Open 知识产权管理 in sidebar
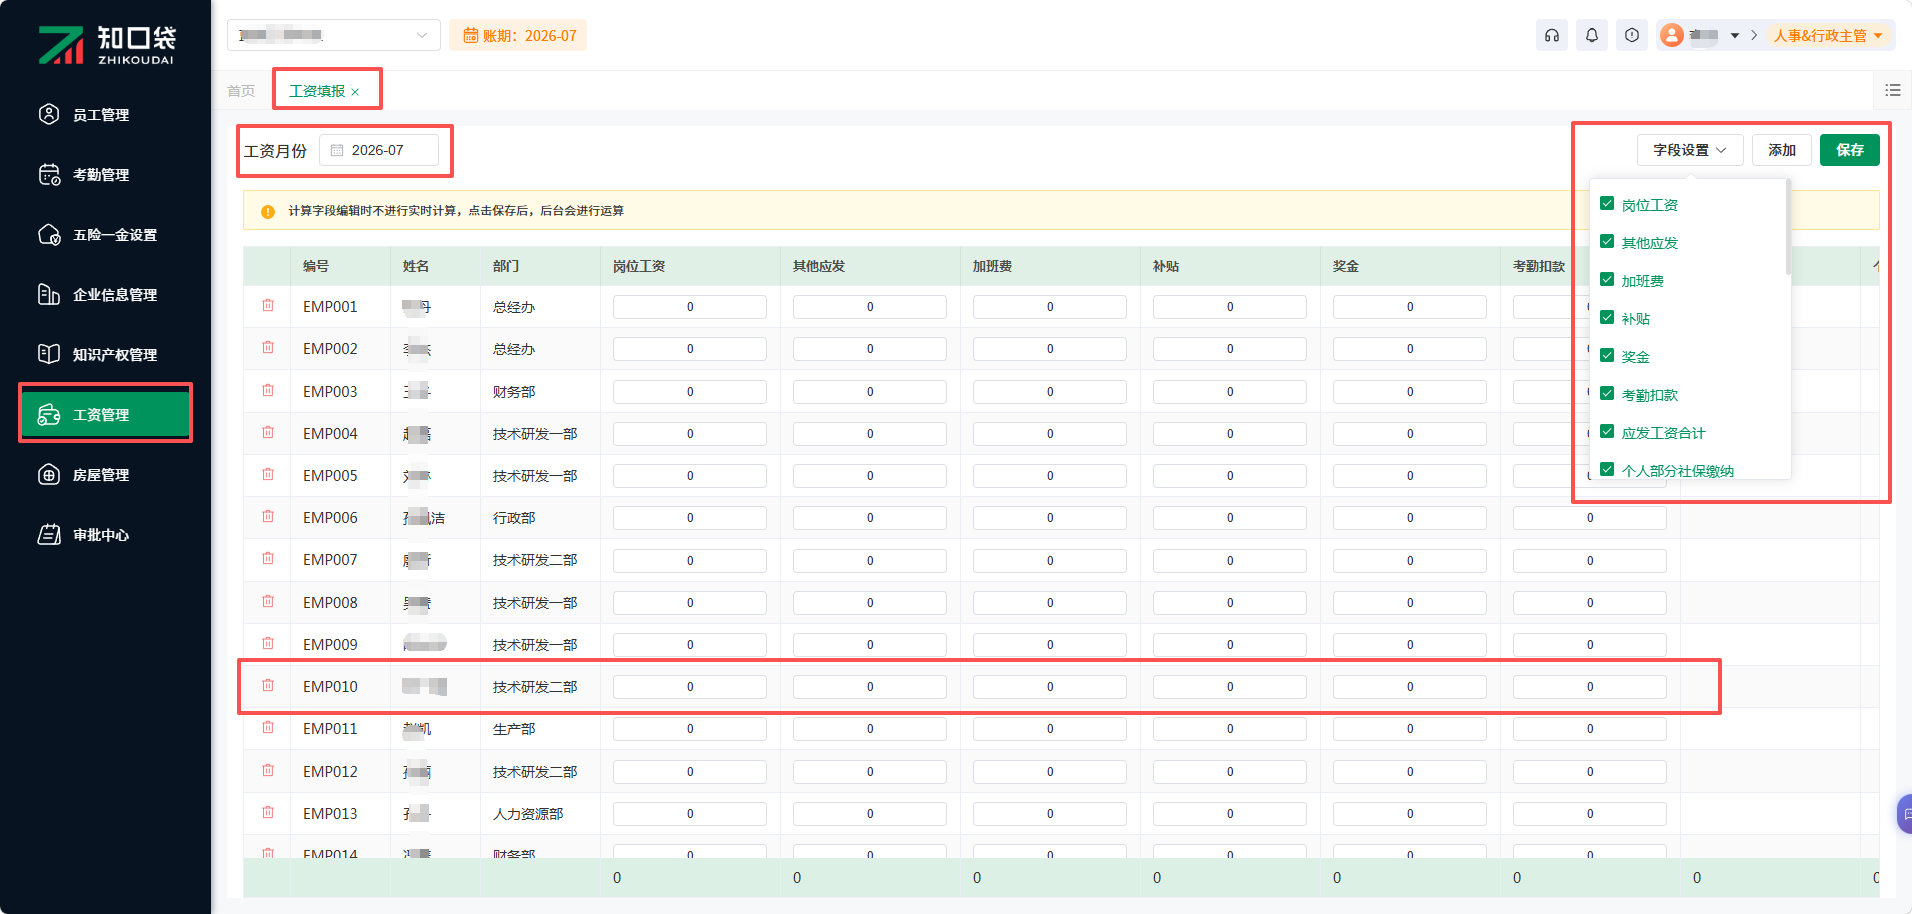 click(x=106, y=355)
